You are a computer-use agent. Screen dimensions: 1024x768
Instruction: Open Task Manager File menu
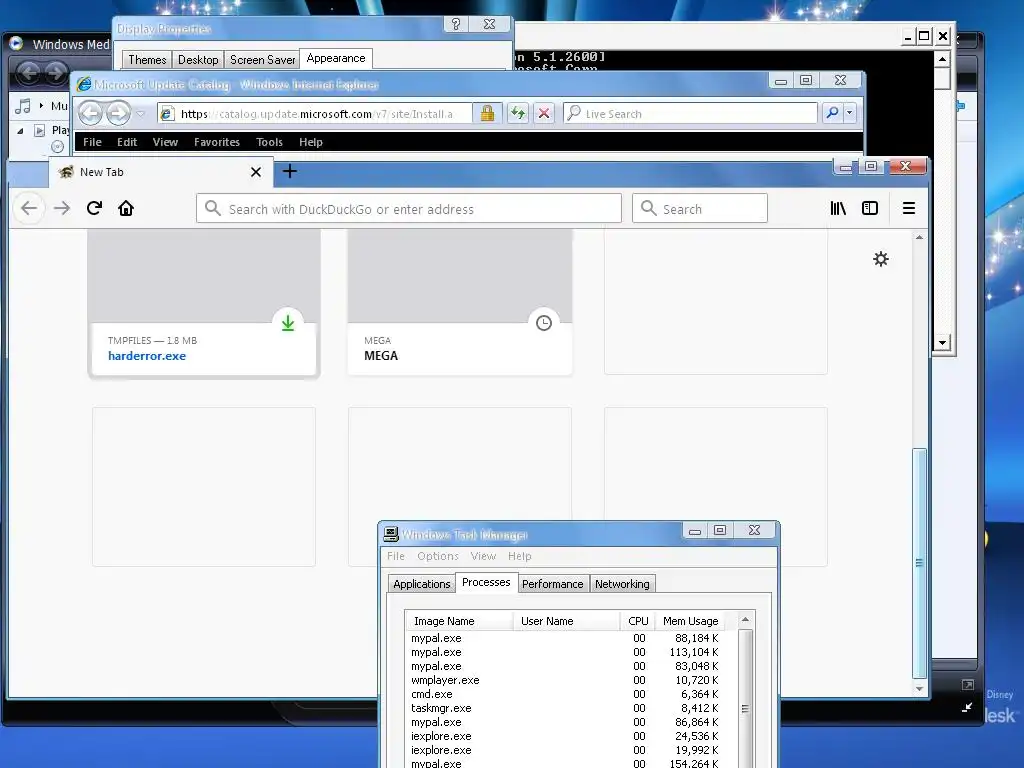point(396,556)
